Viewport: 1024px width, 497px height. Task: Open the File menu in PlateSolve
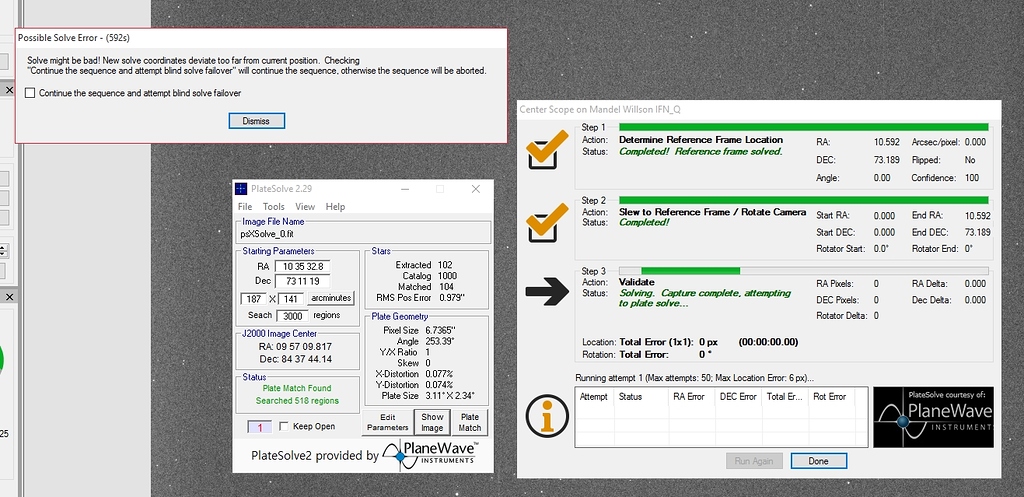(245, 207)
